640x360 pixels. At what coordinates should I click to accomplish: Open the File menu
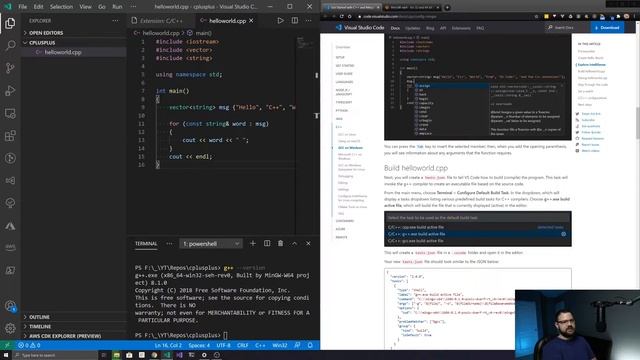tap(22, 7)
